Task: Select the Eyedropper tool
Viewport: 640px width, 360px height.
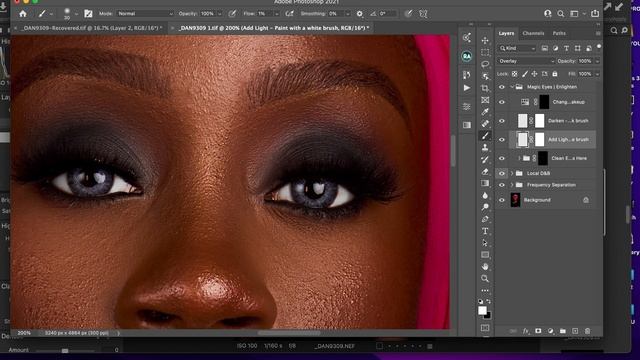Action: coord(485,112)
